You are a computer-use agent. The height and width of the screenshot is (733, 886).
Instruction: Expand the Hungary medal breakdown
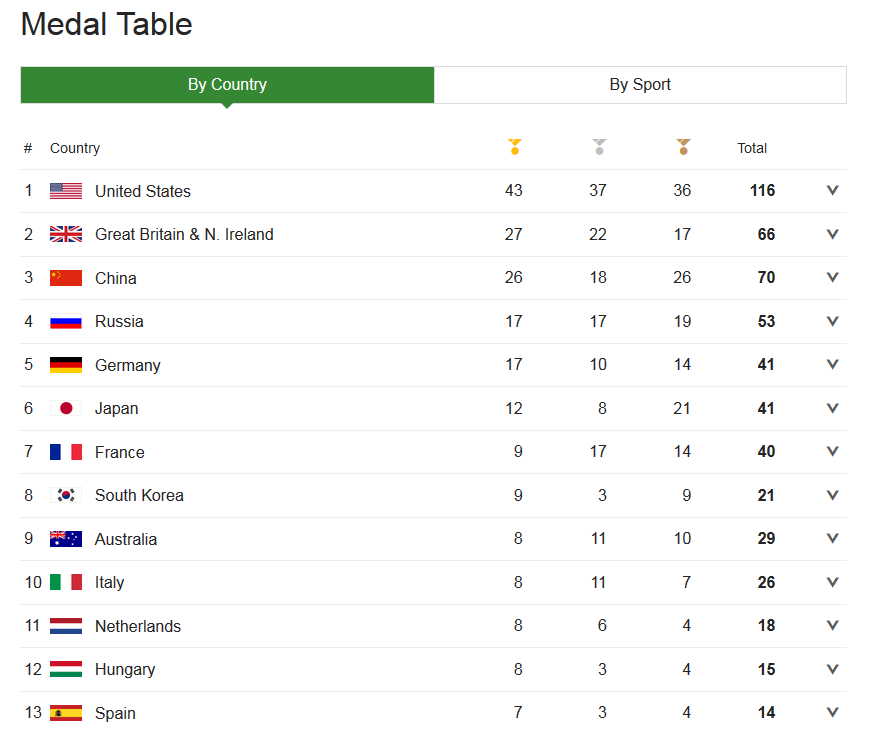833,669
